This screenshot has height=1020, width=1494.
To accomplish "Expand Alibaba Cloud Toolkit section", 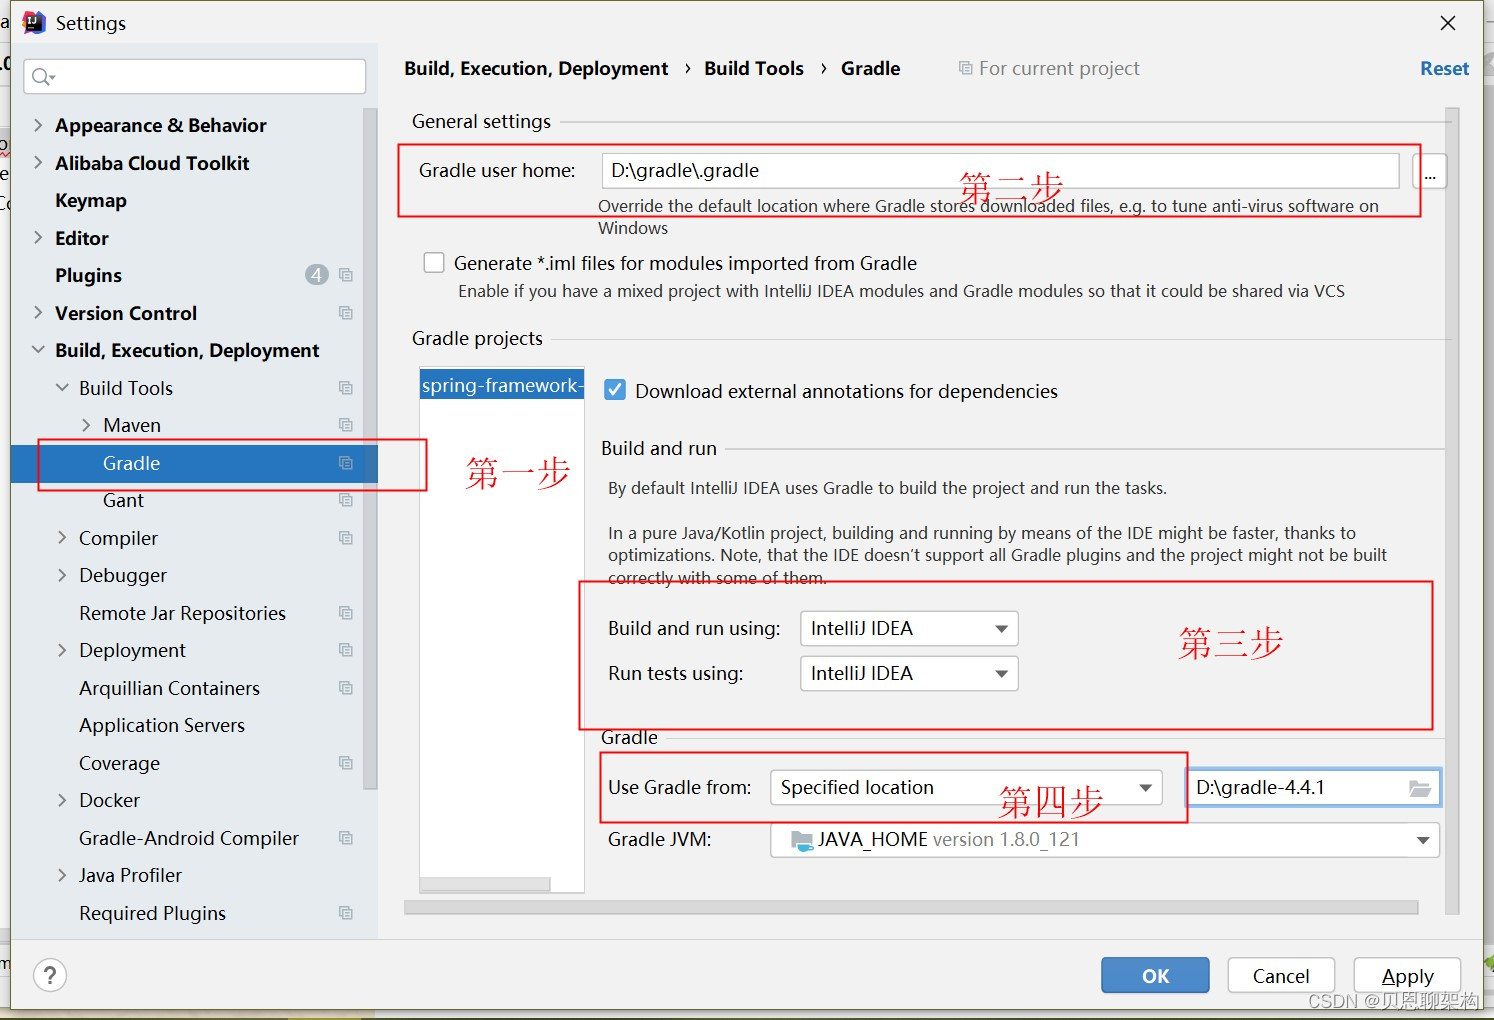I will 38,163.
